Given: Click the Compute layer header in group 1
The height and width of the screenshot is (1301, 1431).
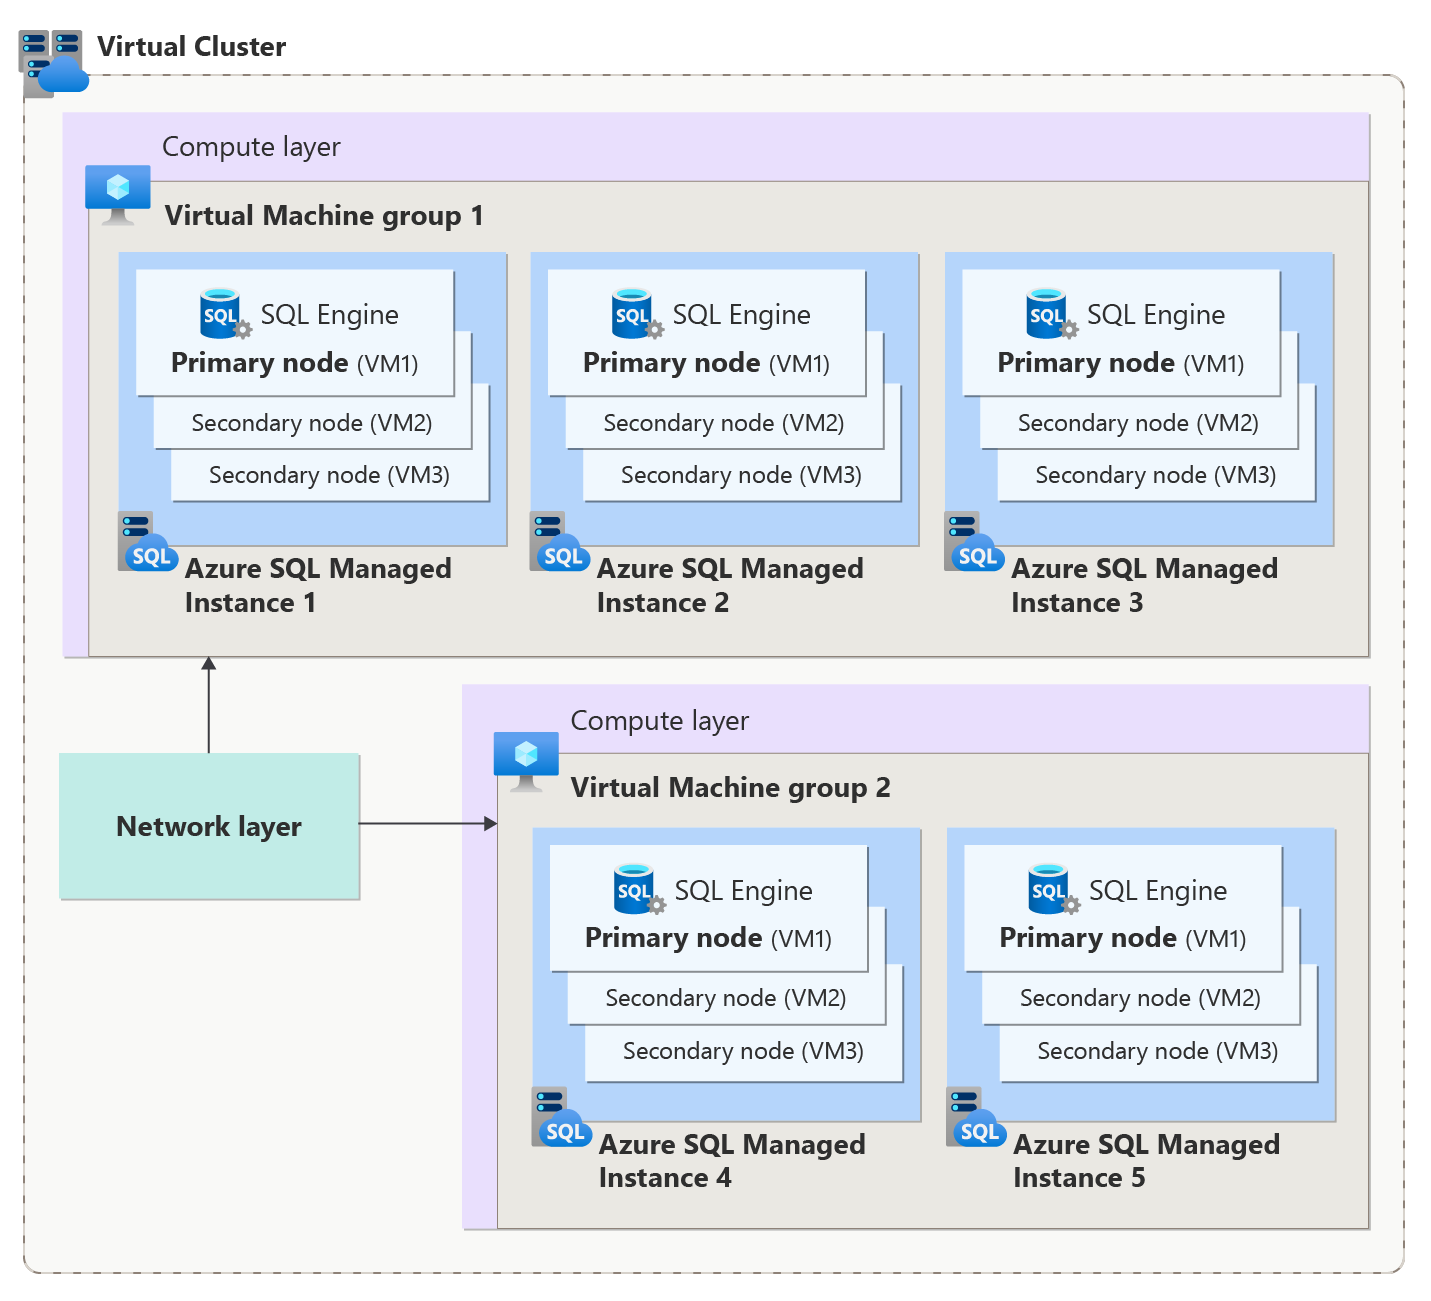Looking at the screenshot, I should tap(251, 146).
